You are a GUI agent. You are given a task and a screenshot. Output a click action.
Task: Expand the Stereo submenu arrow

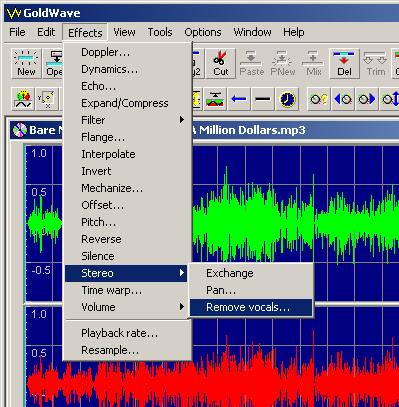point(182,273)
